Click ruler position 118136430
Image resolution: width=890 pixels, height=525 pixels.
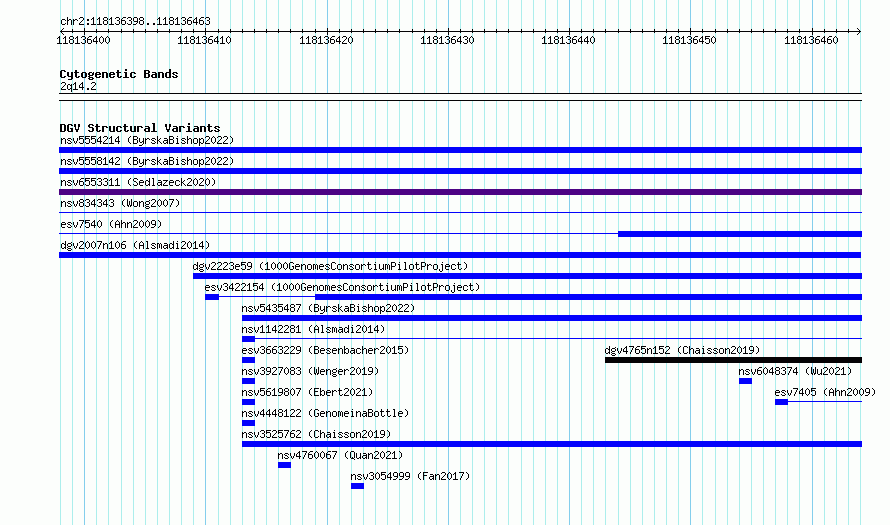(x=447, y=40)
